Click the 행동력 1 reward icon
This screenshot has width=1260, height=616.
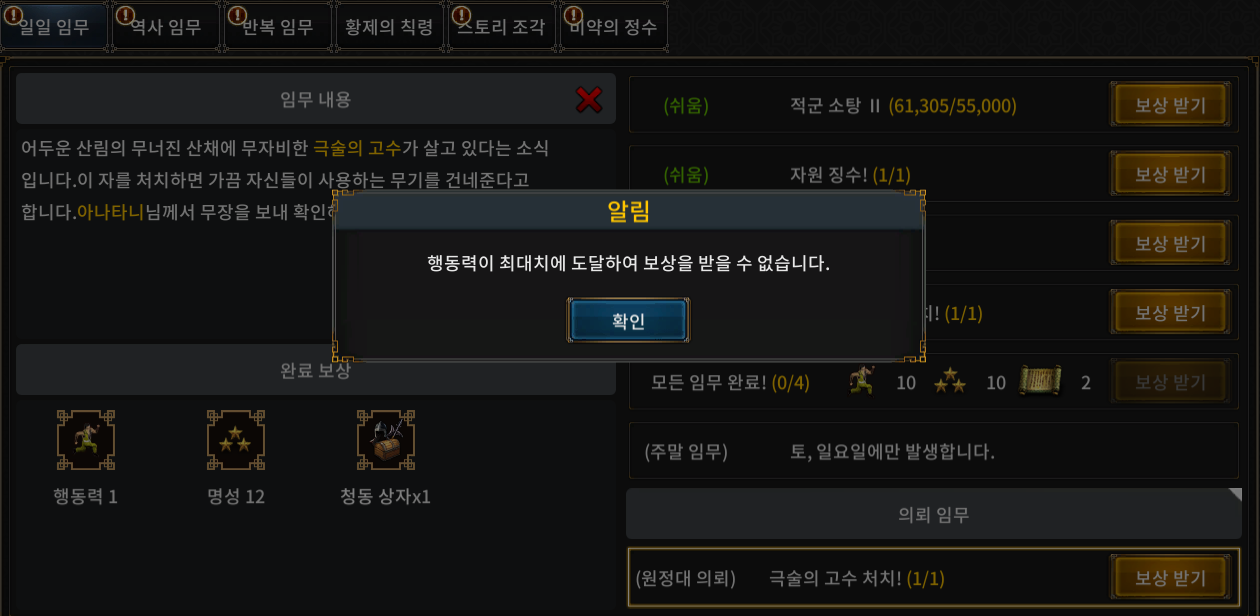point(86,440)
